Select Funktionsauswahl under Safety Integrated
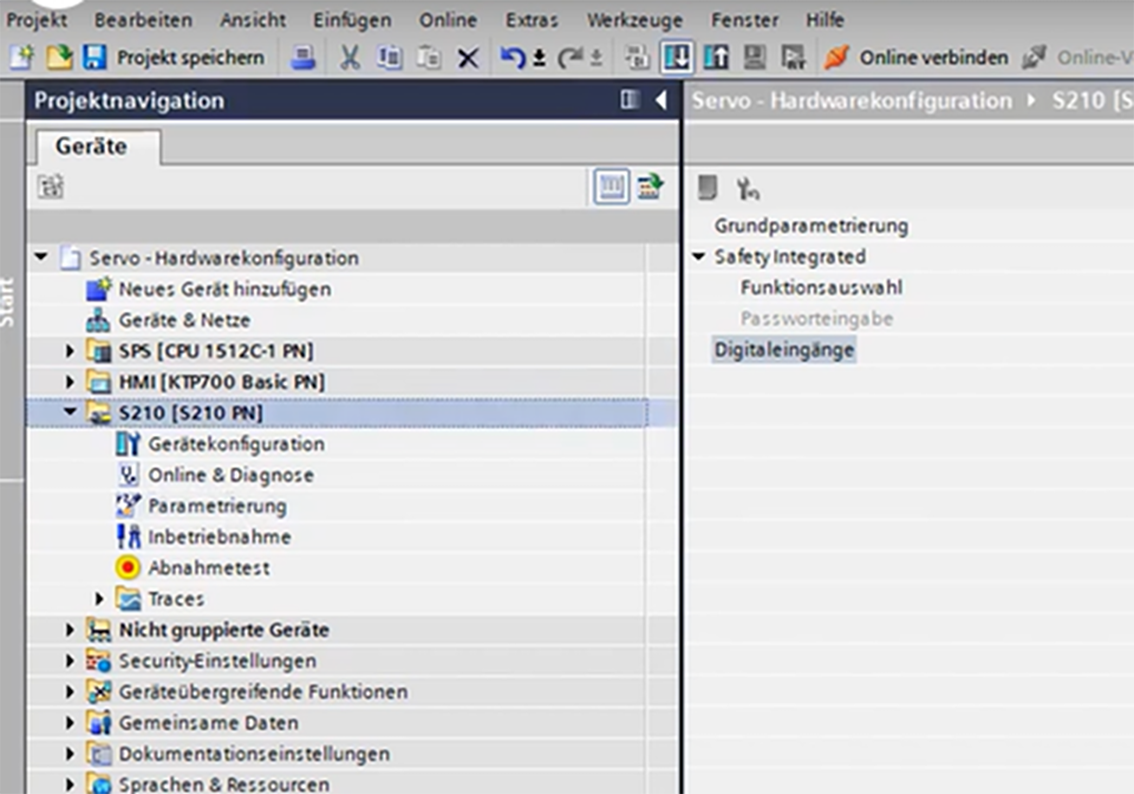Image resolution: width=1134 pixels, height=794 pixels. pos(821,288)
